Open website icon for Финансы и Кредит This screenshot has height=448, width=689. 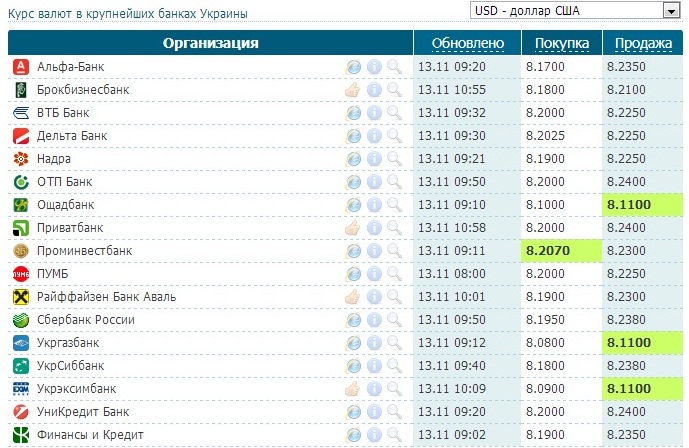(x=353, y=435)
